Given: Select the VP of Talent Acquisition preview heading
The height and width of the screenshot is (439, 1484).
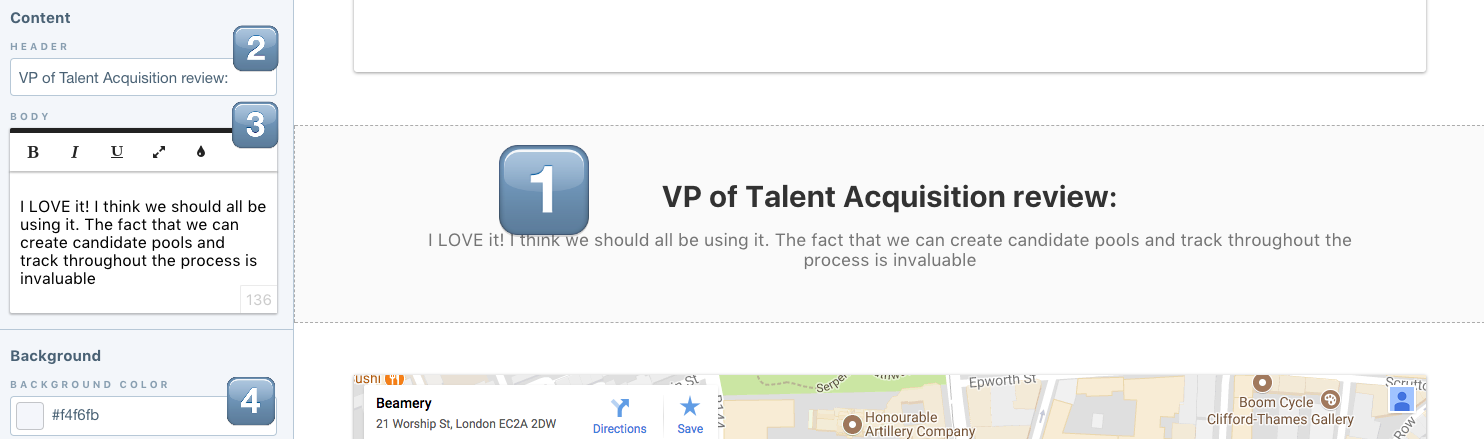Looking at the screenshot, I should 889,197.
